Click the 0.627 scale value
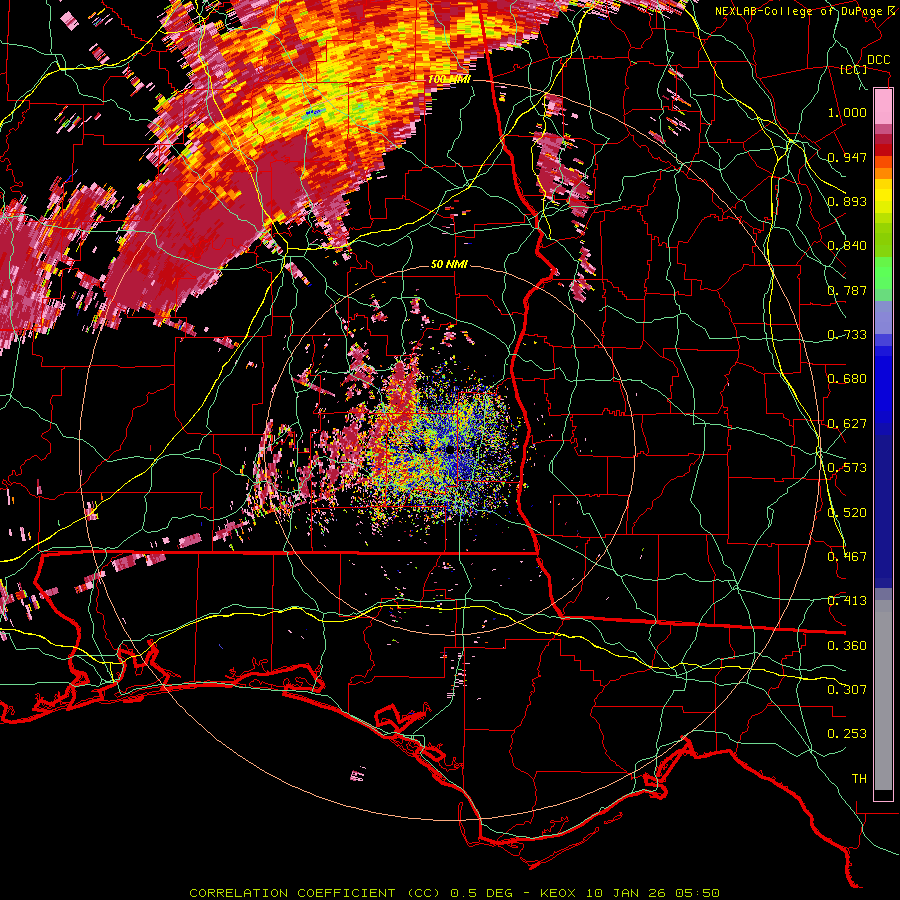 [847, 424]
